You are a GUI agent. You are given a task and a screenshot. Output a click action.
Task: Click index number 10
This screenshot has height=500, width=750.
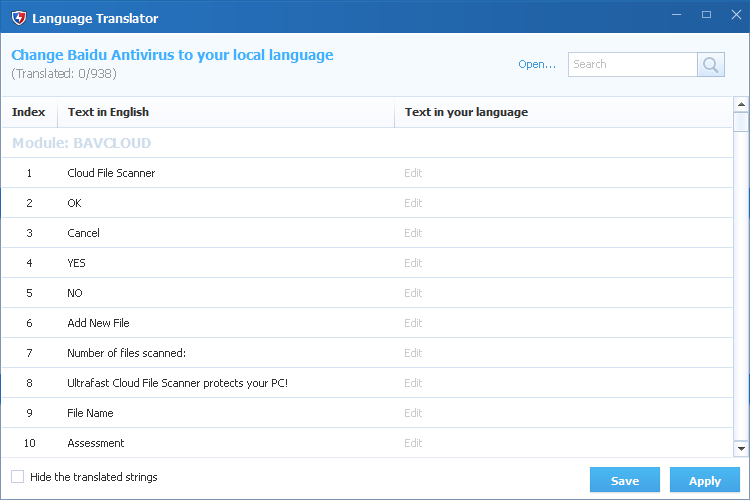pos(29,443)
